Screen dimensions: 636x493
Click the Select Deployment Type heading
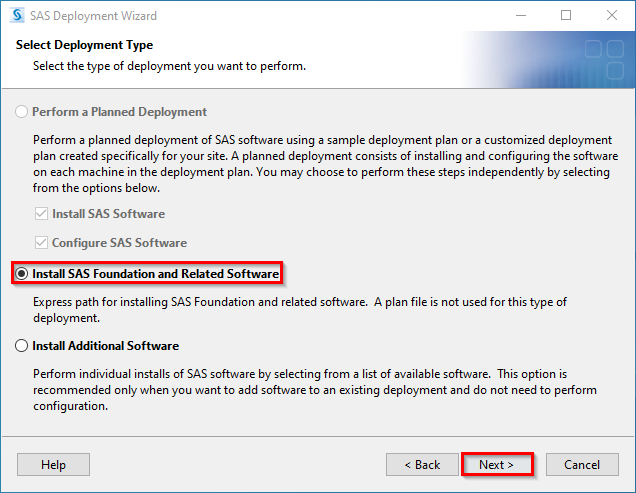pos(84,45)
